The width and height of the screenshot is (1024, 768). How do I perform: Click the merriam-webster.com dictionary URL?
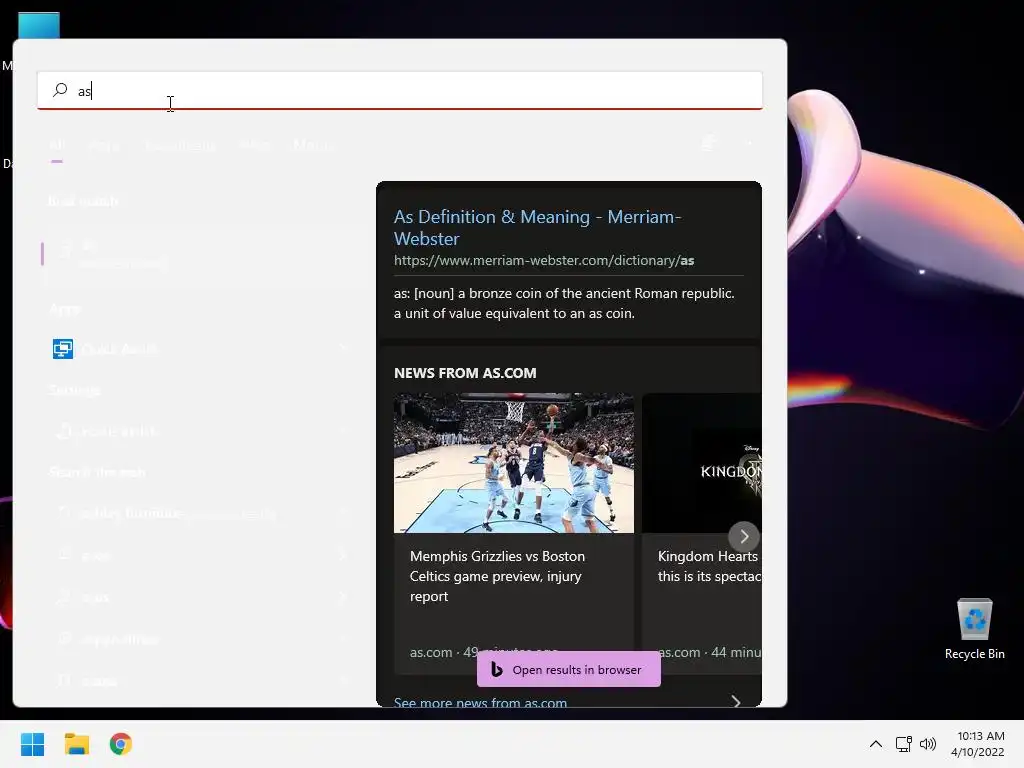point(543,261)
